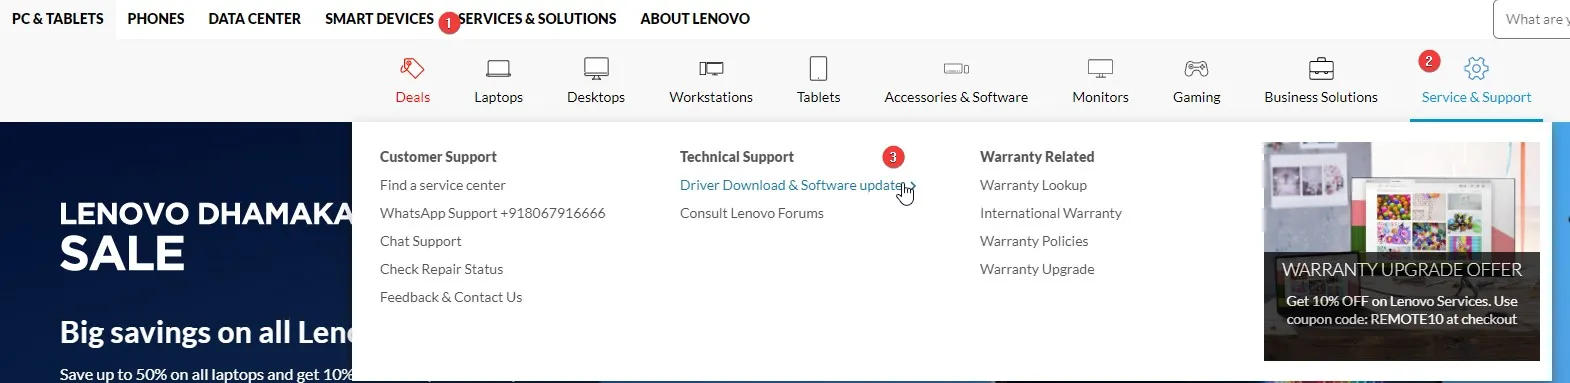Click the Service & Support gear icon
The width and height of the screenshot is (1570, 383).
click(1476, 68)
